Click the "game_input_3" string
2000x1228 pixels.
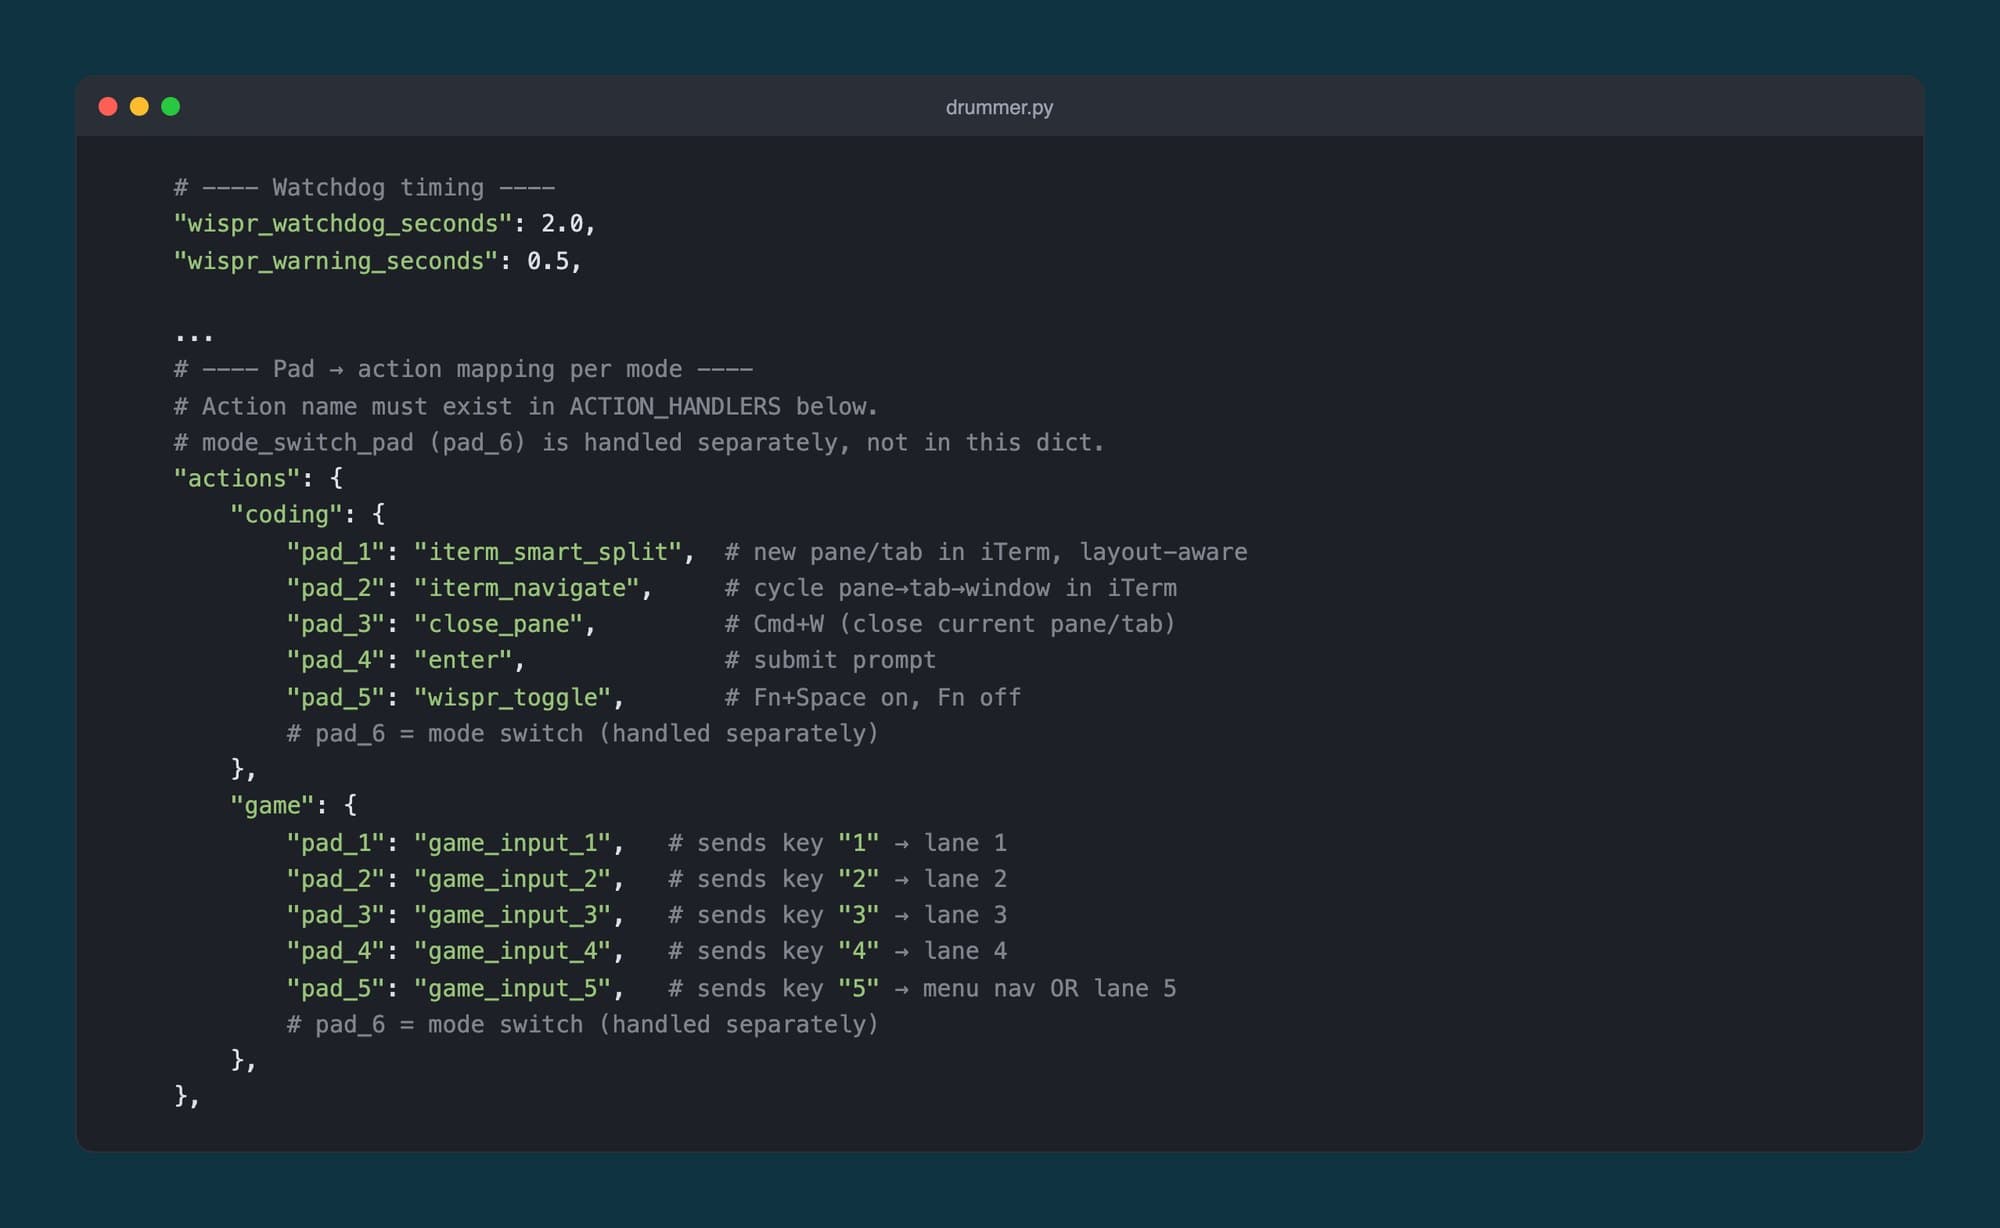point(513,915)
